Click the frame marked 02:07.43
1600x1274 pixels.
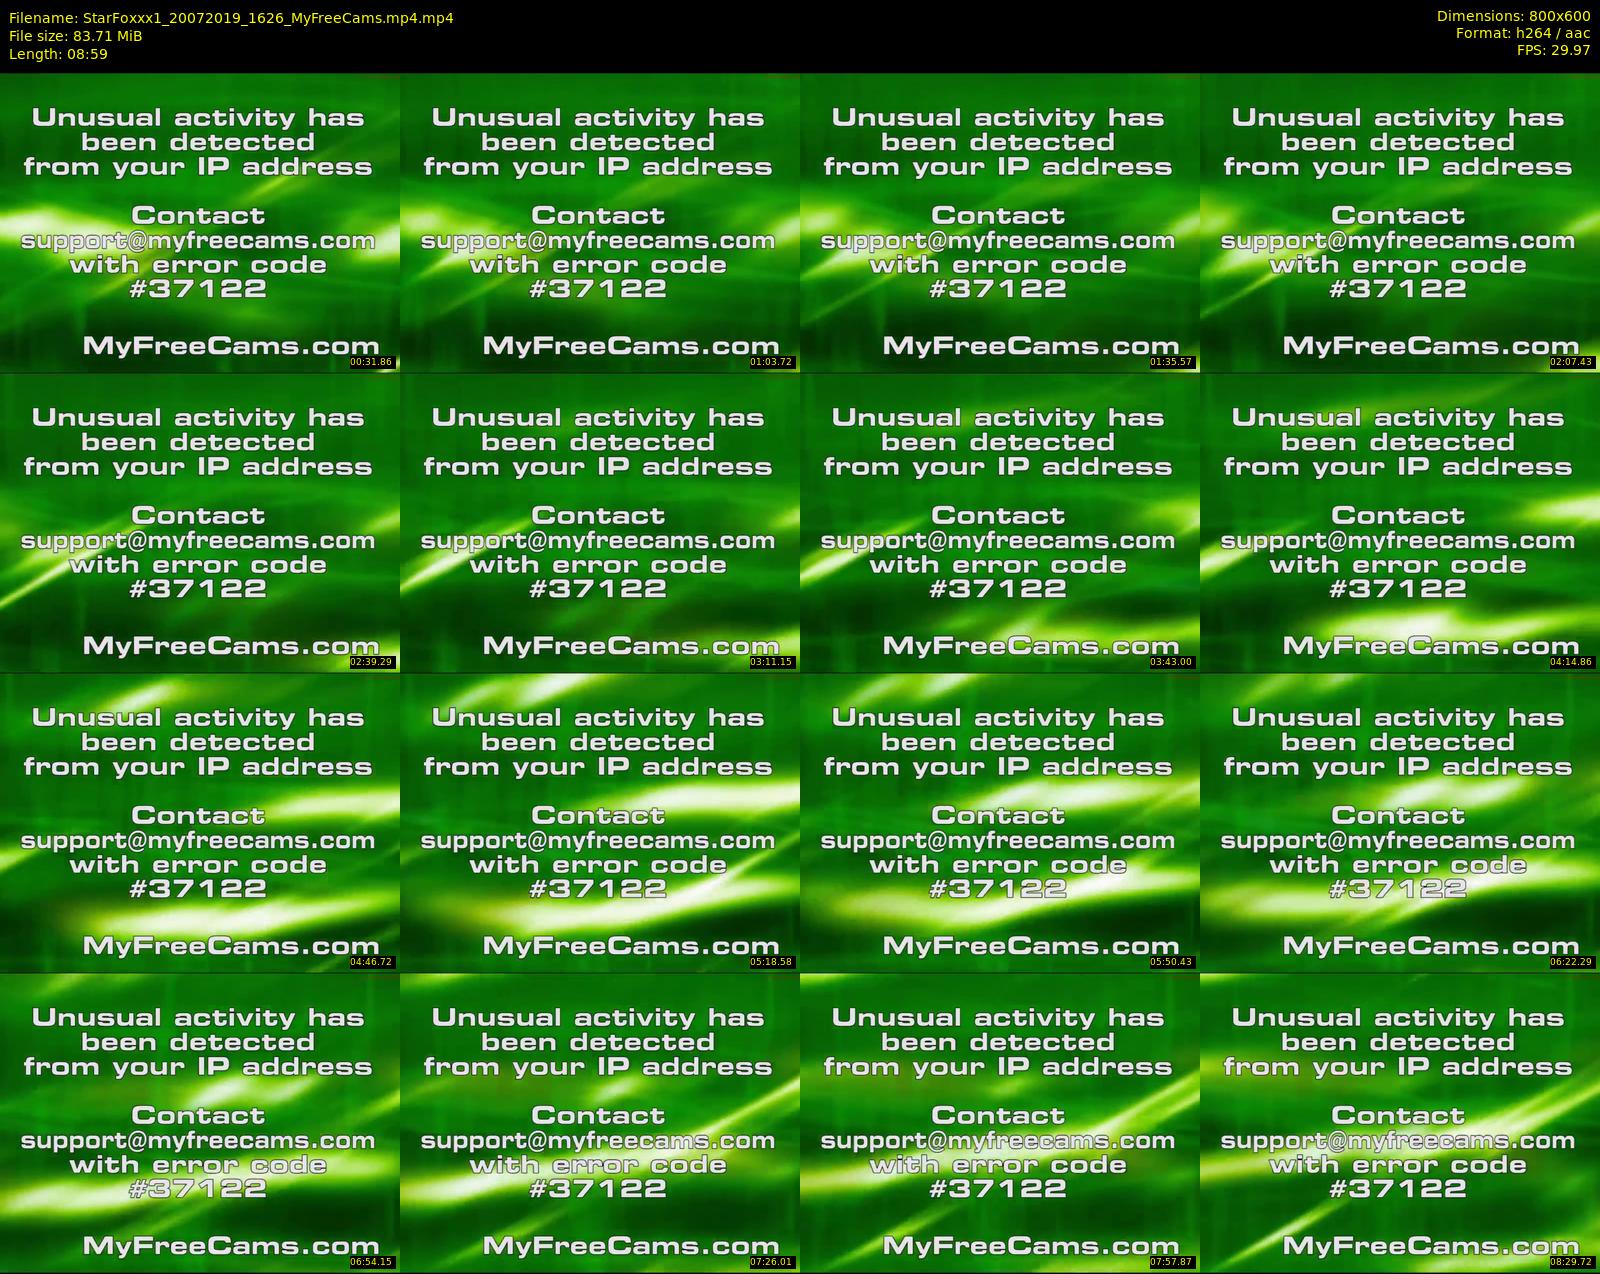(1400, 222)
